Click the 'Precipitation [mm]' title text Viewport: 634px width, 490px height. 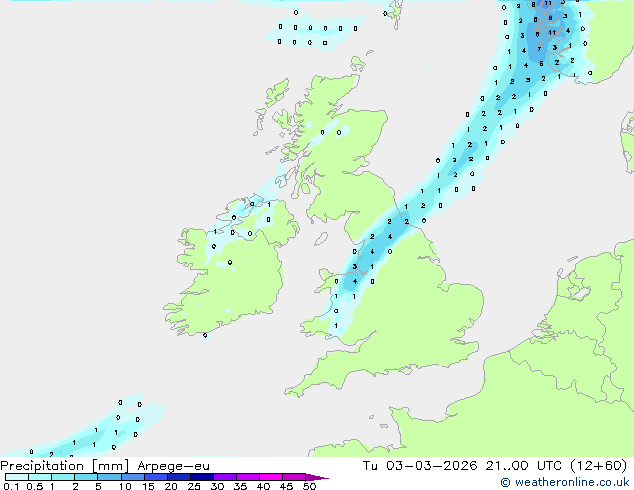point(65,466)
